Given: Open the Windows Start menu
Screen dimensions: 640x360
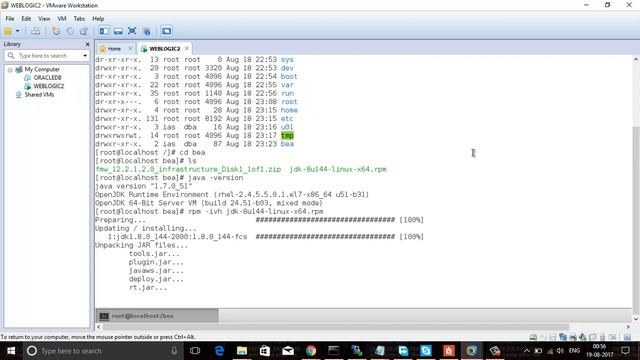Looking at the screenshot, I should click(11, 351).
